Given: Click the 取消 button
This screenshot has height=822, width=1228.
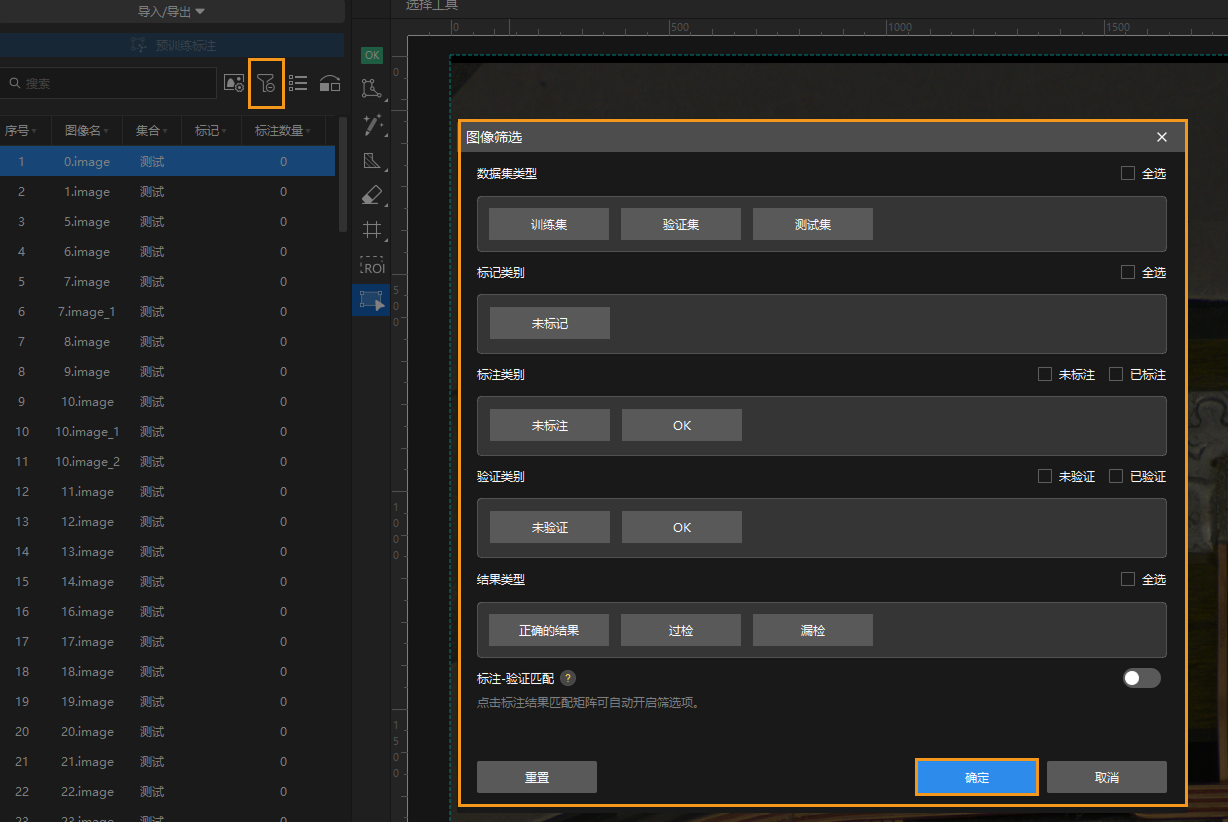Looking at the screenshot, I should tap(1107, 777).
